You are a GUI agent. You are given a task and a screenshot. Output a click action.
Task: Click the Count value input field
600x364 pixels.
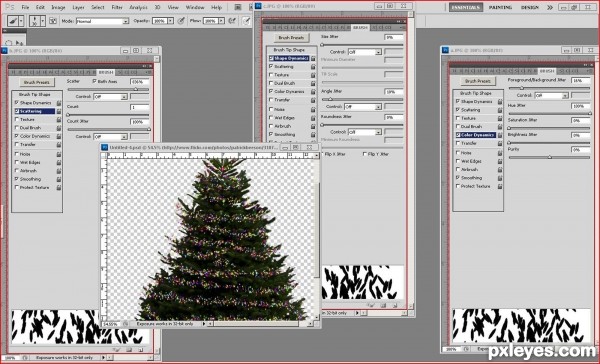[140, 107]
